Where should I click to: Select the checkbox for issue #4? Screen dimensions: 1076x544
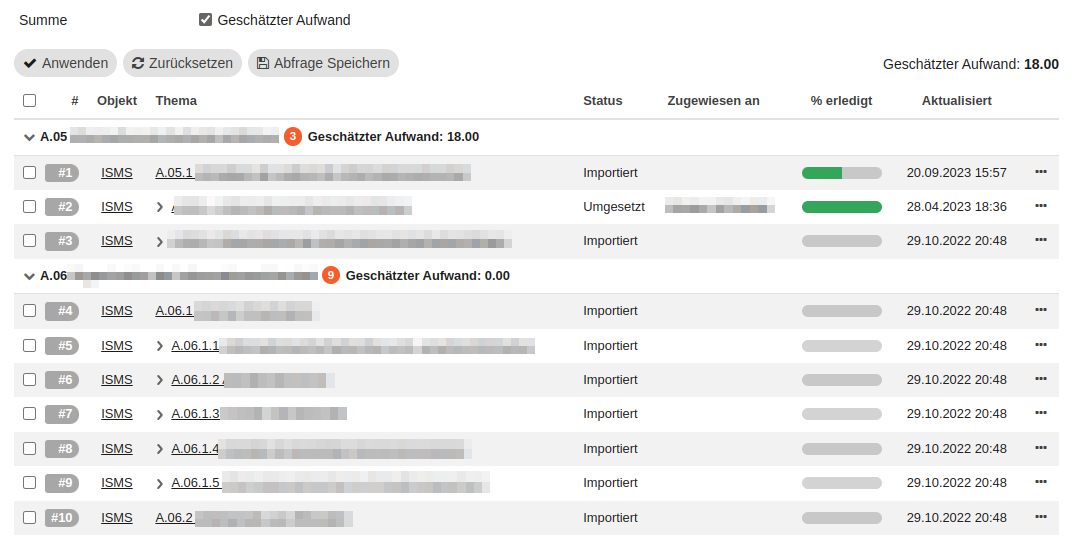[x=29, y=311]
